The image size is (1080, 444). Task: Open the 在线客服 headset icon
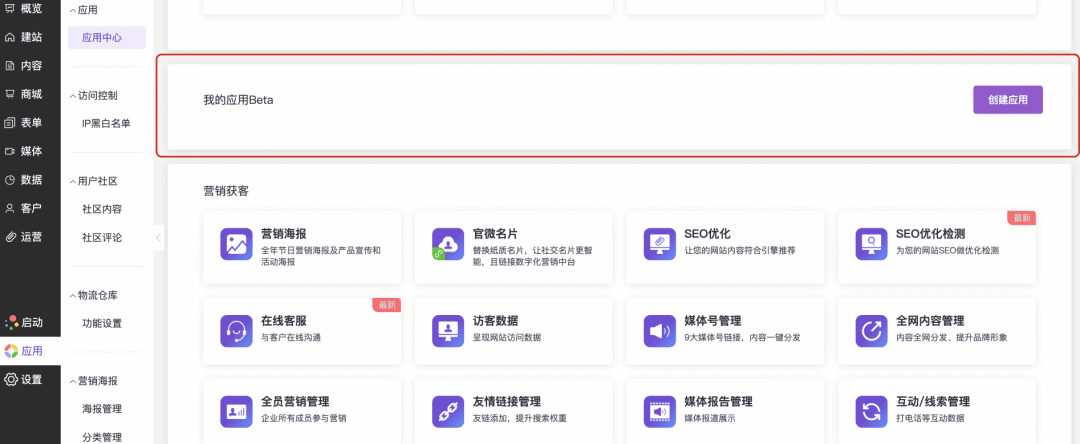pyautogui.click(x=236, y=329)
